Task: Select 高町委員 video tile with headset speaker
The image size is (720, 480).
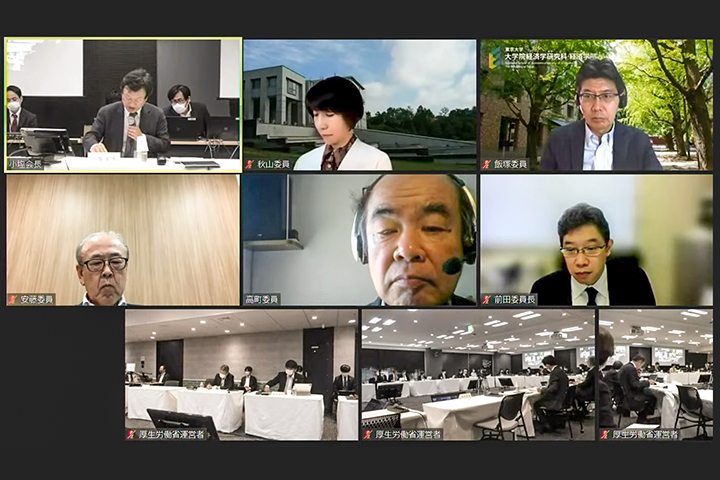Action: point(360,240)
